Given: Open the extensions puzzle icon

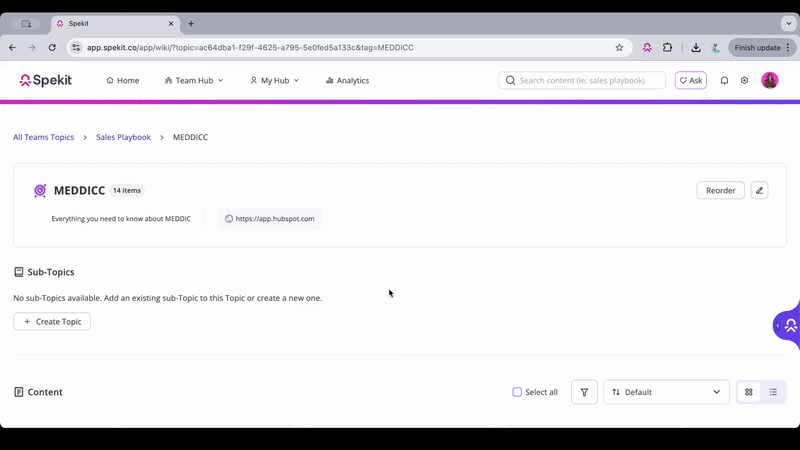Looking at the screenshot, I should pyautogui.click(x=667, y=47).
